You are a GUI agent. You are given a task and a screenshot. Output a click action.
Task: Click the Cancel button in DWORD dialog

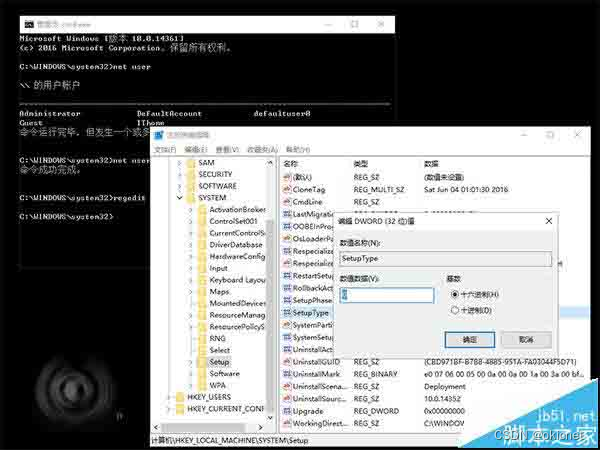(x=526, y=339)
